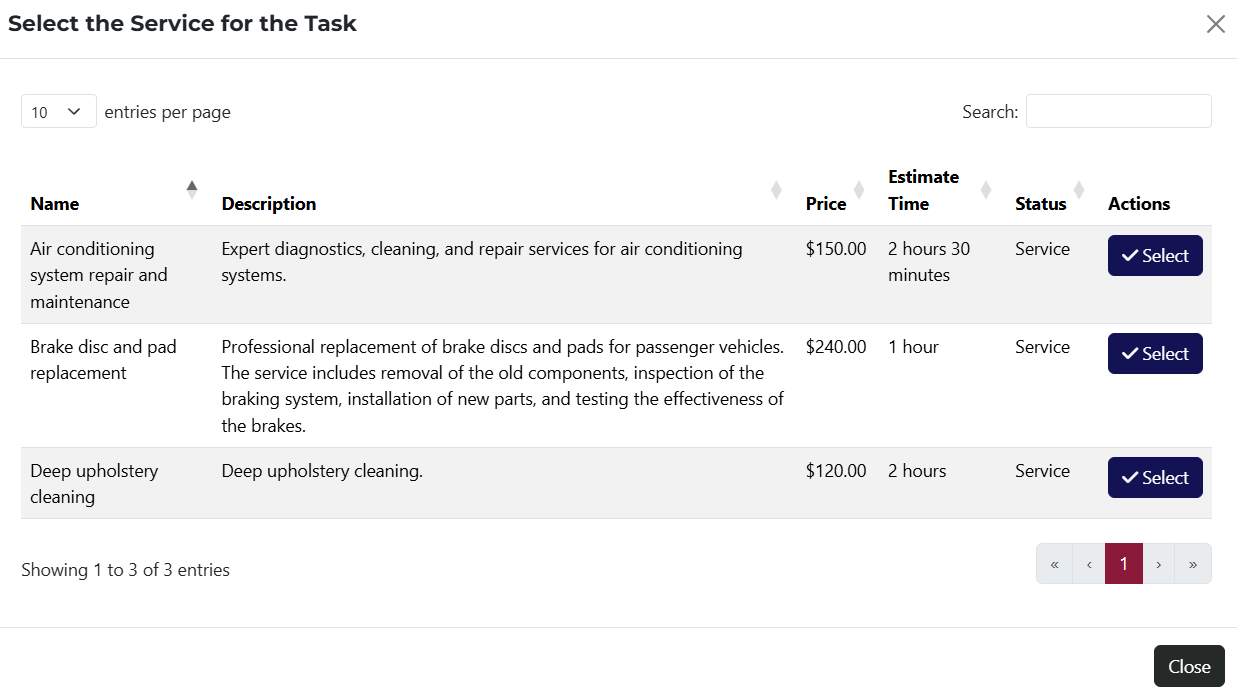Open entries per page dropdown
Viewport: 1237px width, 692px height.
tap(58, 112)
